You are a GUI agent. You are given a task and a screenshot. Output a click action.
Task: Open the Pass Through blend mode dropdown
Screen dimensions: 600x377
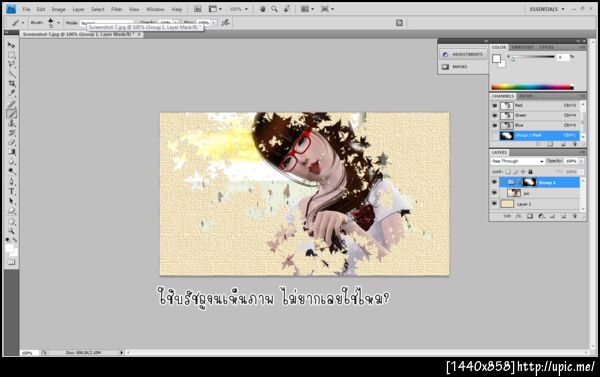(x=518, y=161)
